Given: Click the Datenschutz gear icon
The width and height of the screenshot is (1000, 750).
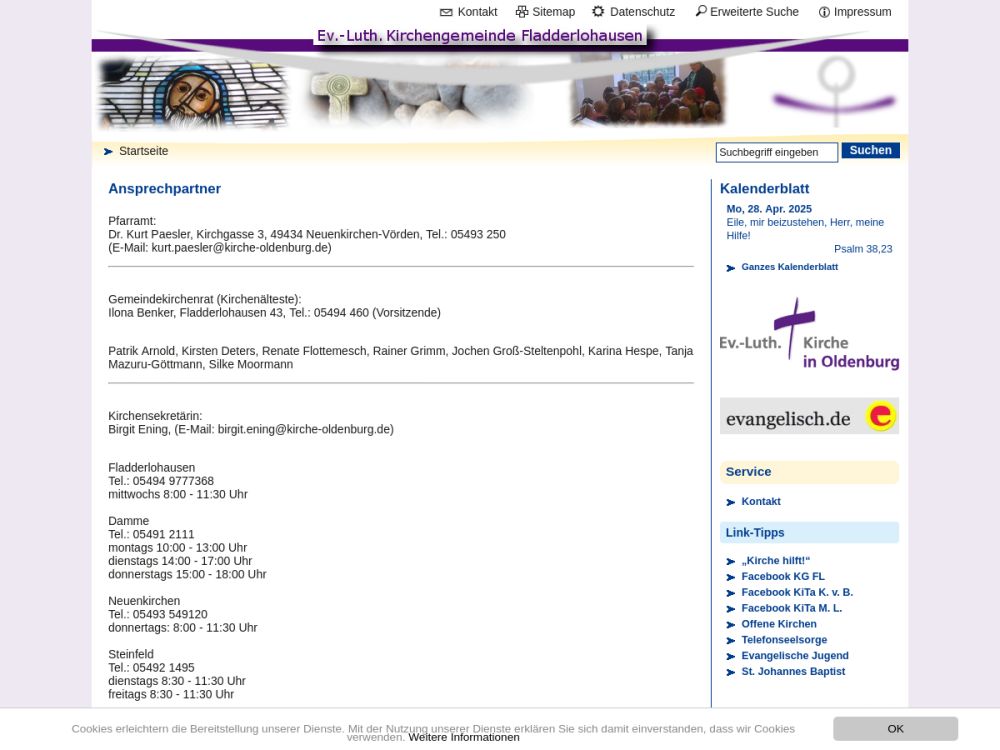Looking at the screenshot, I should [598, 12].
